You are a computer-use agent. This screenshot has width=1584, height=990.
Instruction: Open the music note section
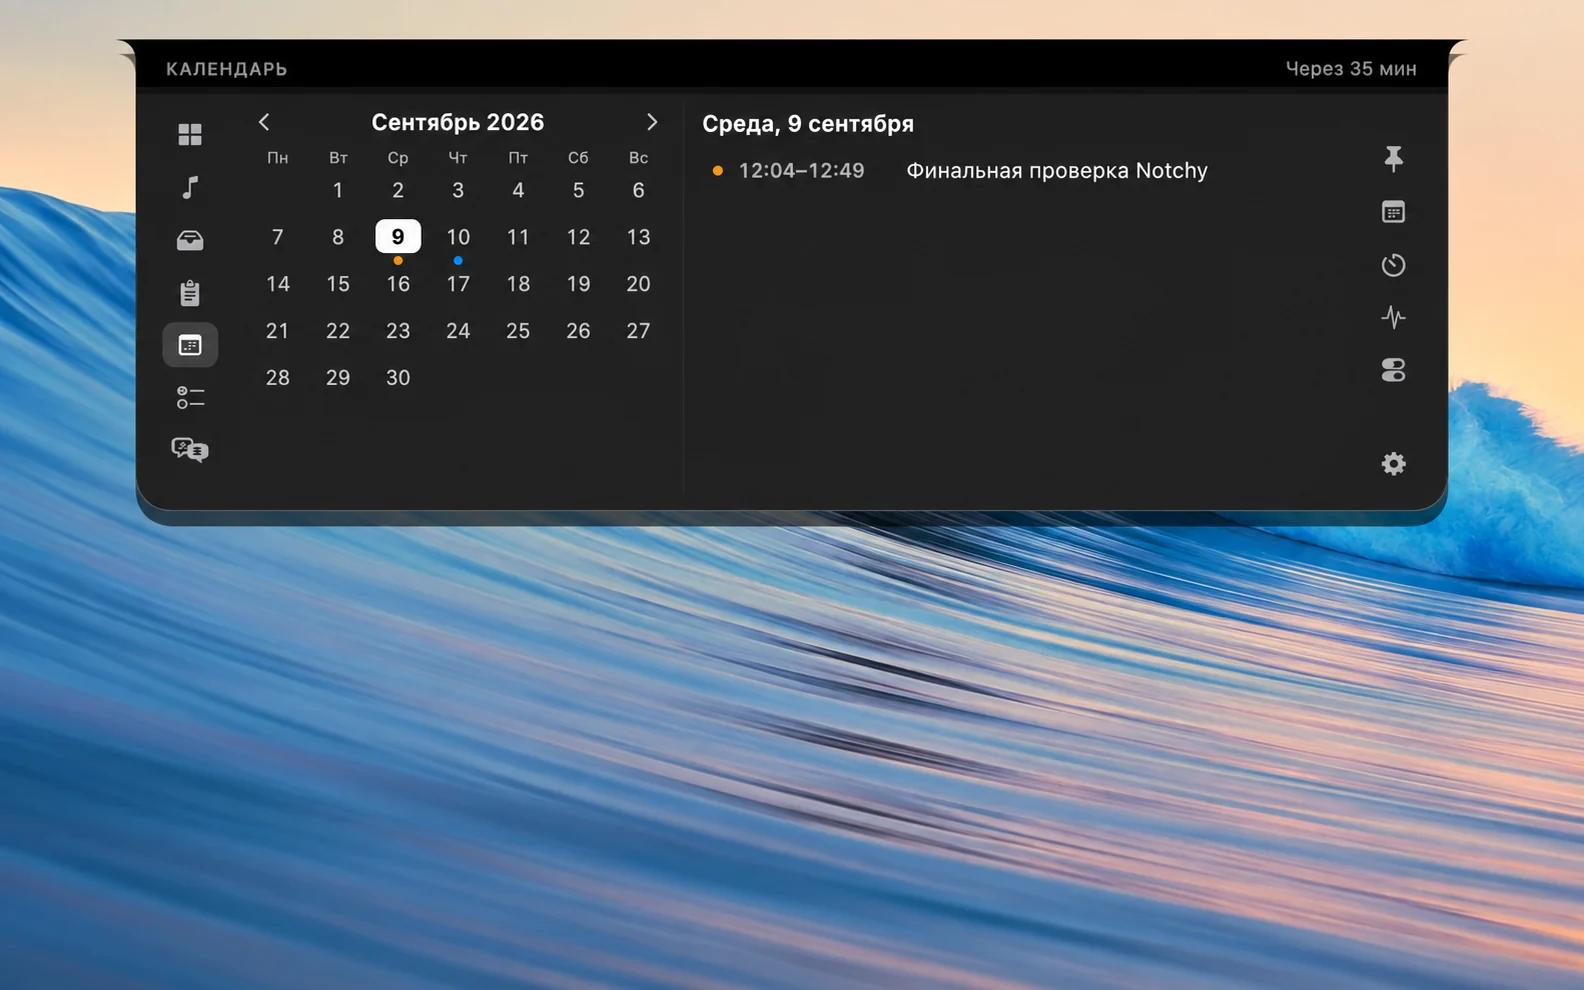coord(190,187)
